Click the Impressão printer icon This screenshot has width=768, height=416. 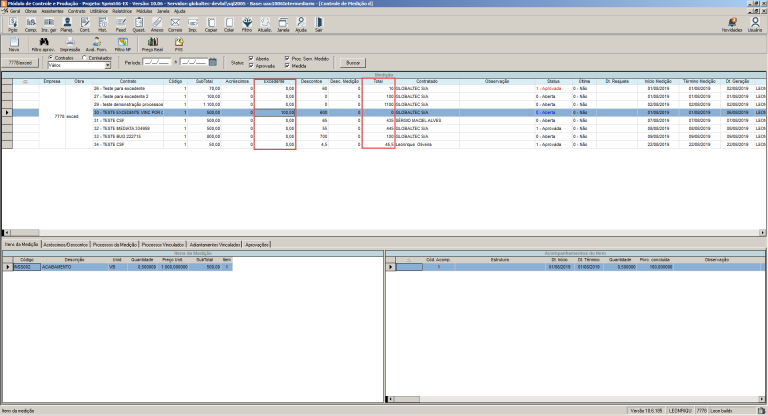coord(70,43)
